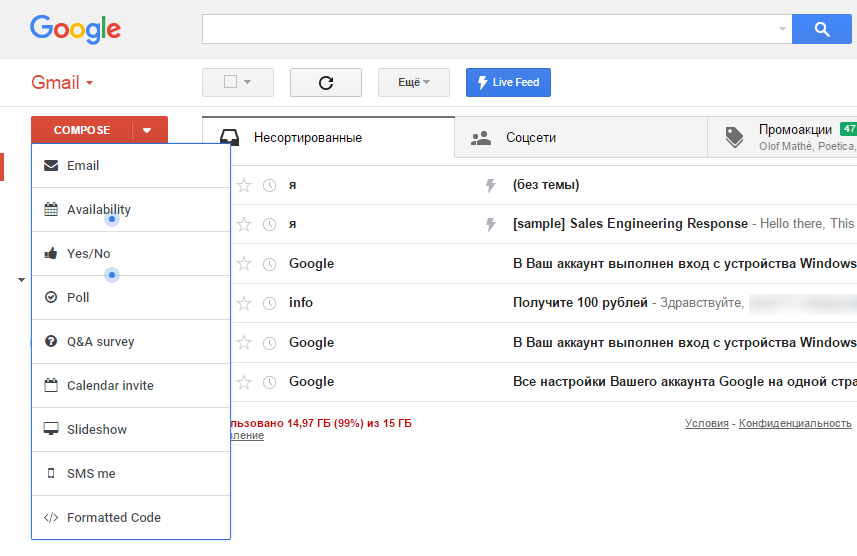Tick the select-all checkbox in toolbar
Image resolution: width=857 pixels, height=556 pixels.
pyautogui.click(x=231, y=82)
